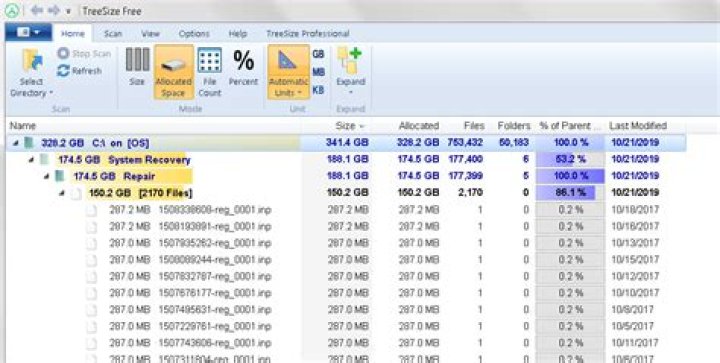Select file 1507229761-reg_0001.inp

coord(215,326)
